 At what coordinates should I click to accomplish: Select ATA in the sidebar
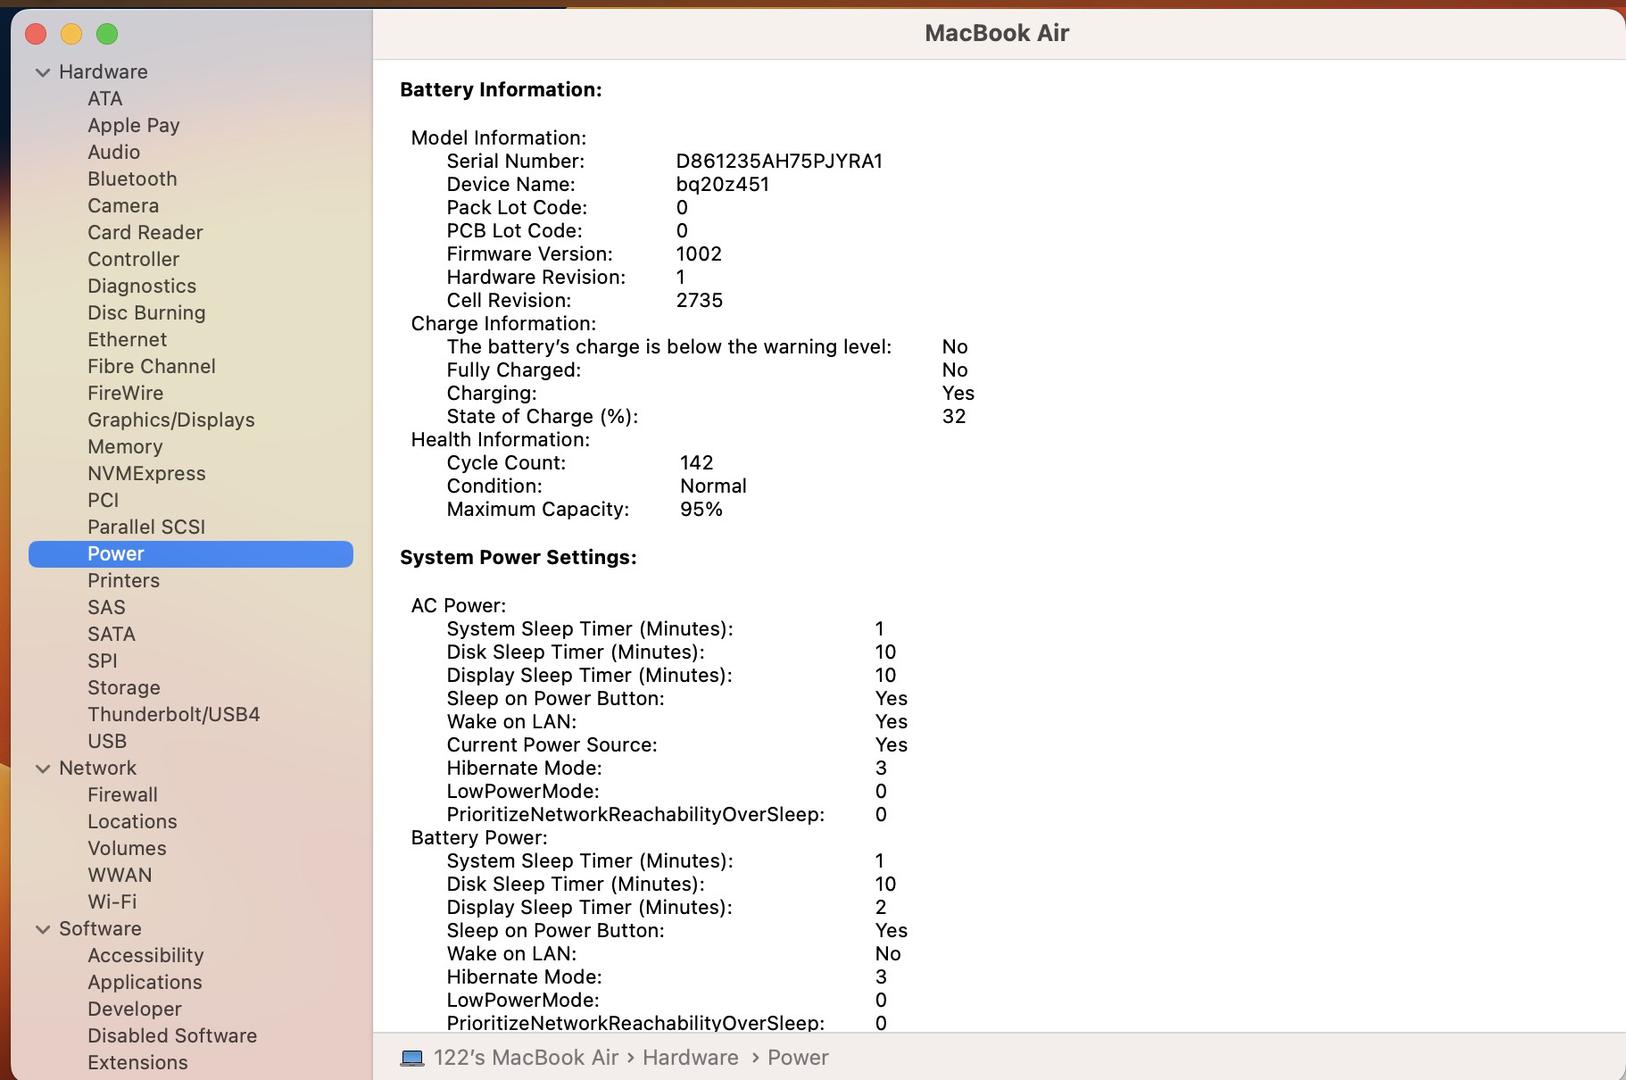click(105, 98)
